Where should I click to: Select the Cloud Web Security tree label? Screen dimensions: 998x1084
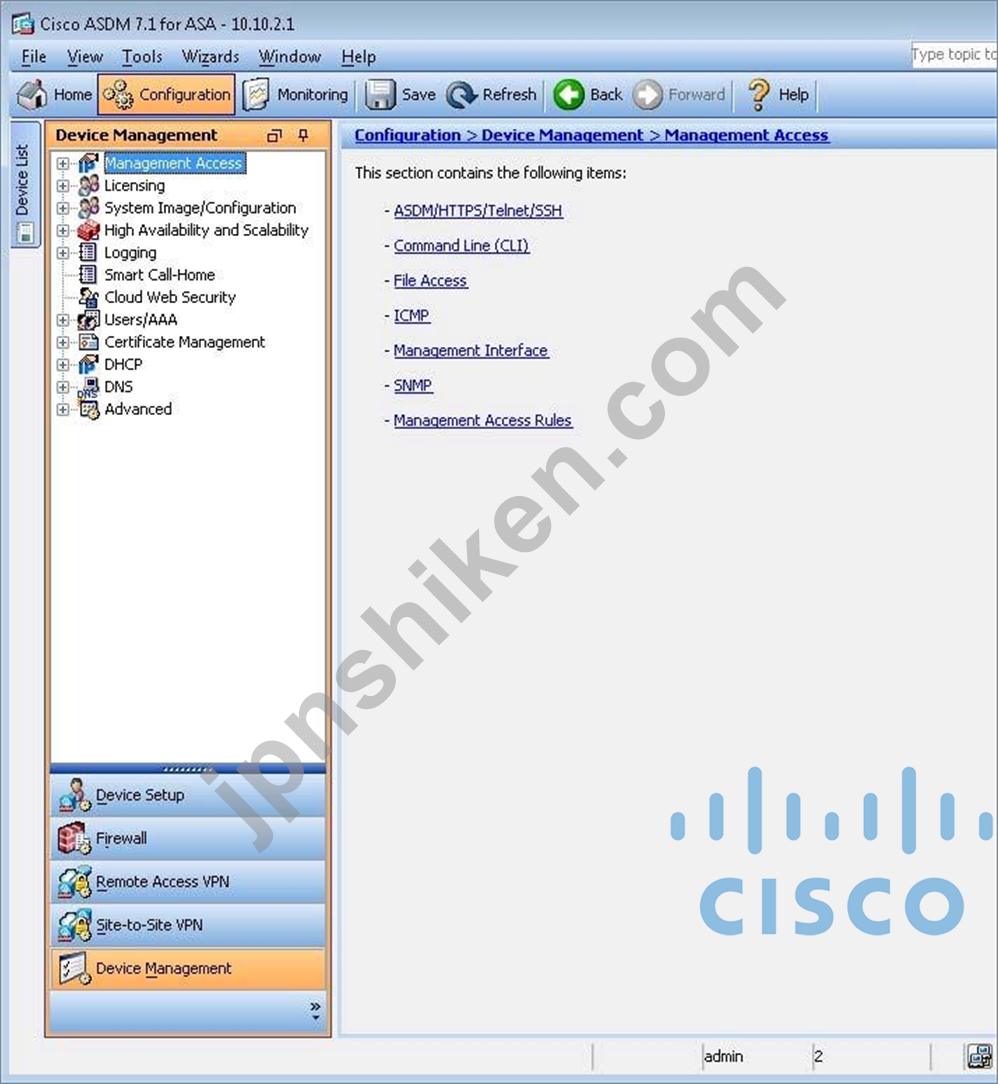tap(170, 297)
